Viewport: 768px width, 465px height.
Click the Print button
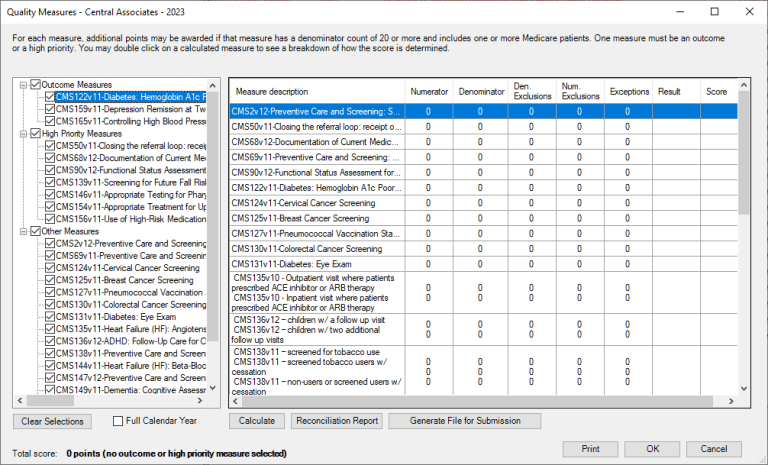pos(590,449)
